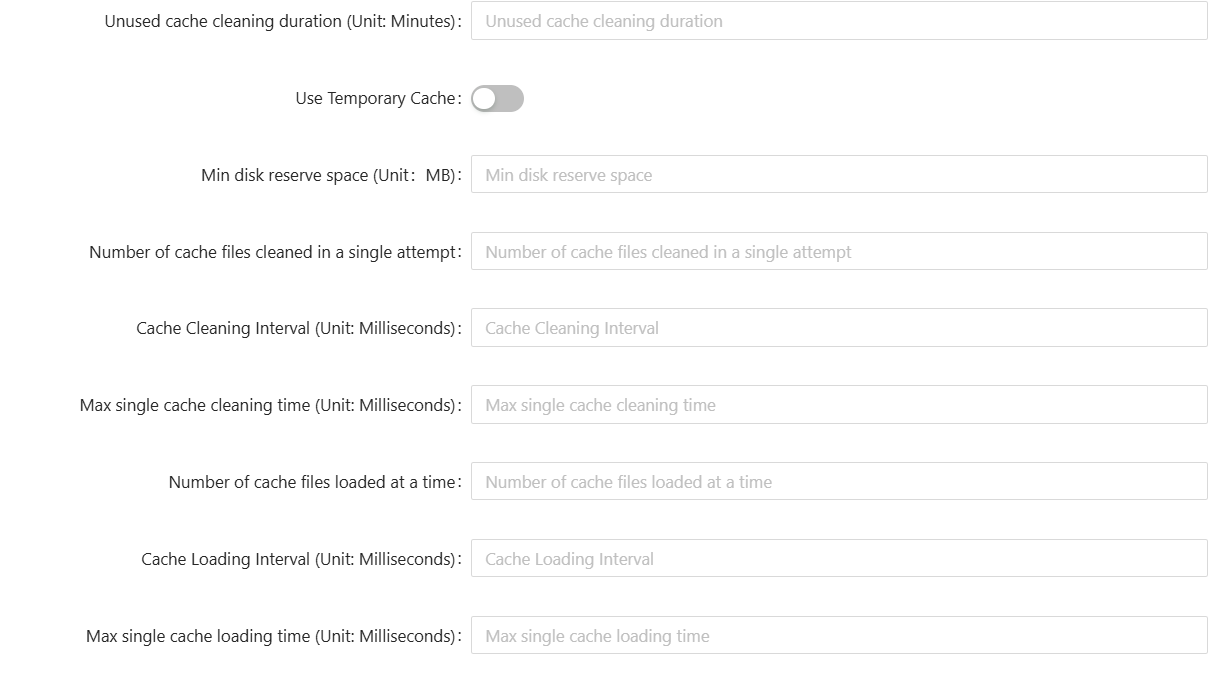Viewport: 1230px width, 683px height.
Task: Click the Max single cache cleaning time input
Action: click(x=838, y=405)
